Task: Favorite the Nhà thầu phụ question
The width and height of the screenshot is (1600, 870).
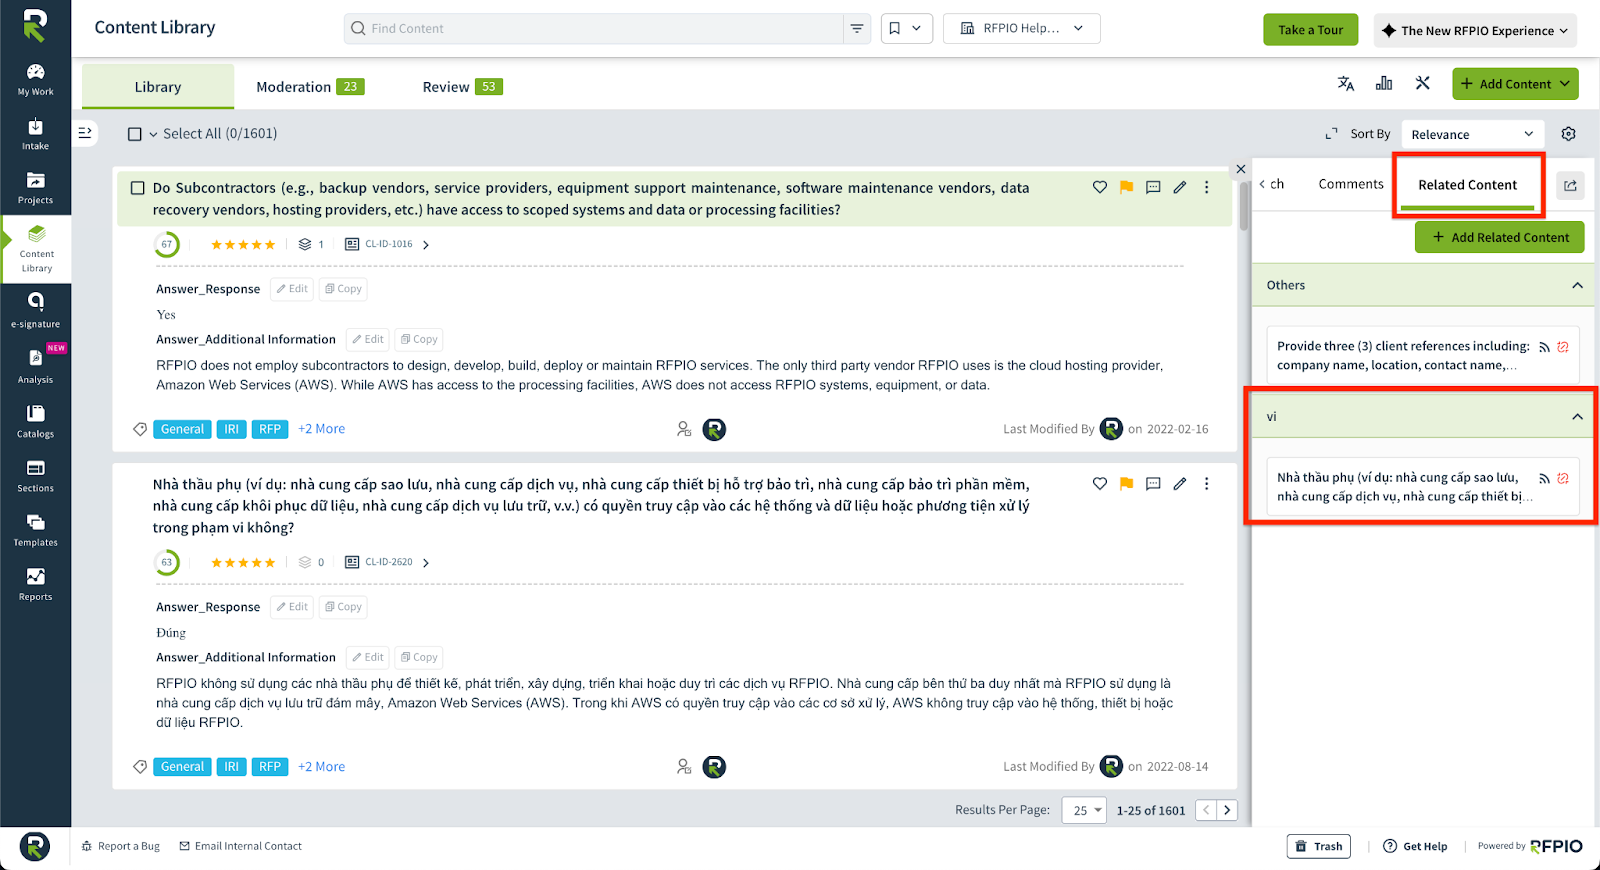Action: [1100, 484]
